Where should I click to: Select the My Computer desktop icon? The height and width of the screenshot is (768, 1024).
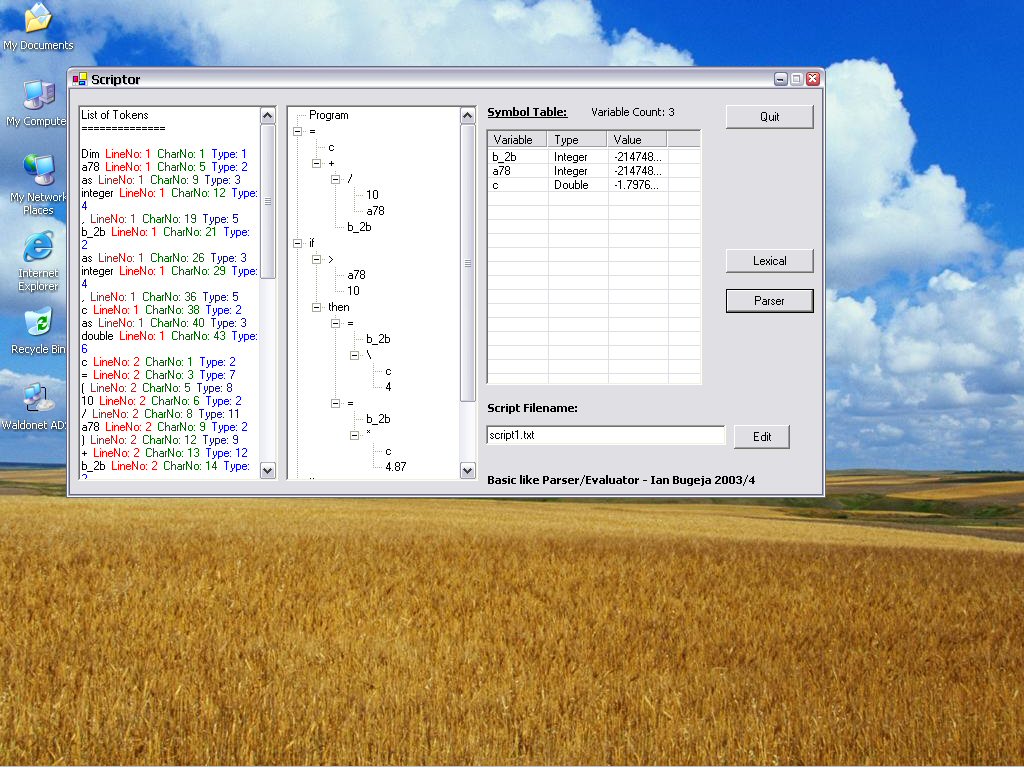coord(37,103)
